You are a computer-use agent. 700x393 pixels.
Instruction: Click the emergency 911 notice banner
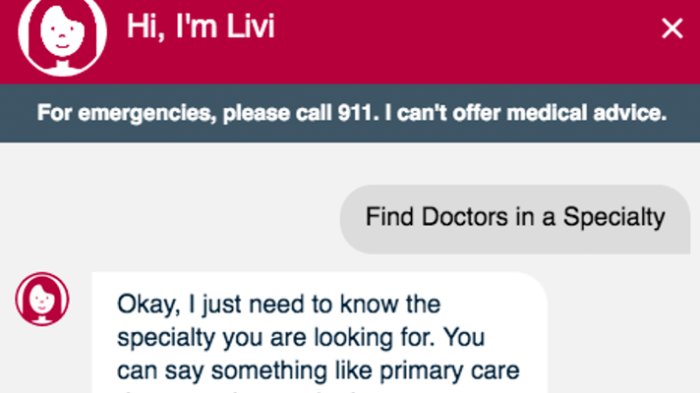(350, 113)
